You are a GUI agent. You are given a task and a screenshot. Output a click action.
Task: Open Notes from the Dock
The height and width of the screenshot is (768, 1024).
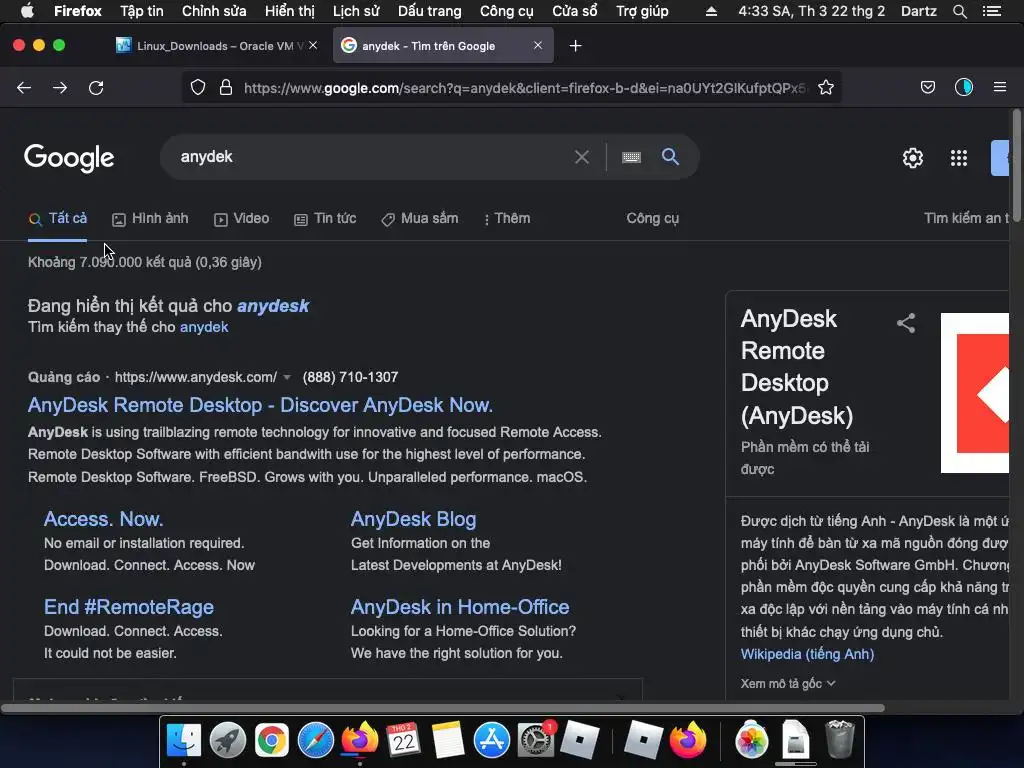pyautogui.click(x=447, y=740)
